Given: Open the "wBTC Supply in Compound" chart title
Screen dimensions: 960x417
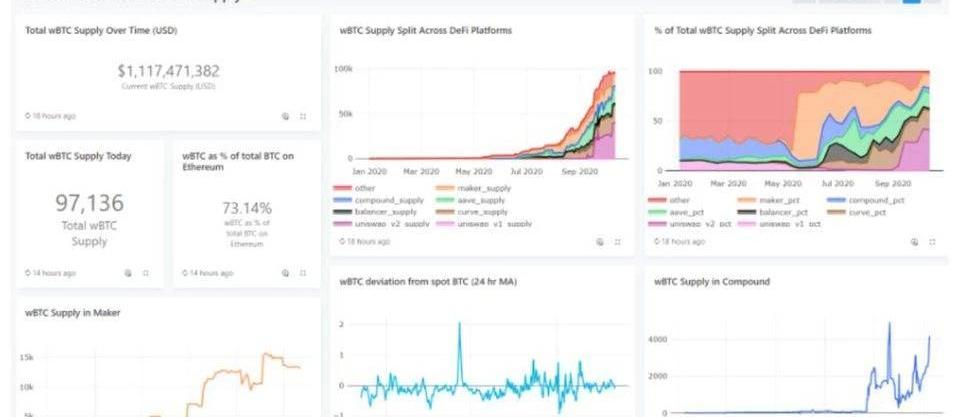Looking at the screenshot, I should [712, 282].
